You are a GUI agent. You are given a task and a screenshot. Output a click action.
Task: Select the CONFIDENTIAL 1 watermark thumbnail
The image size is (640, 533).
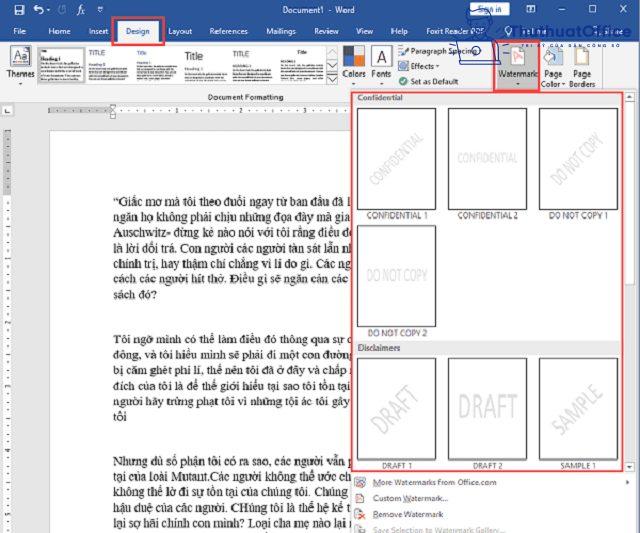(396, 160)
